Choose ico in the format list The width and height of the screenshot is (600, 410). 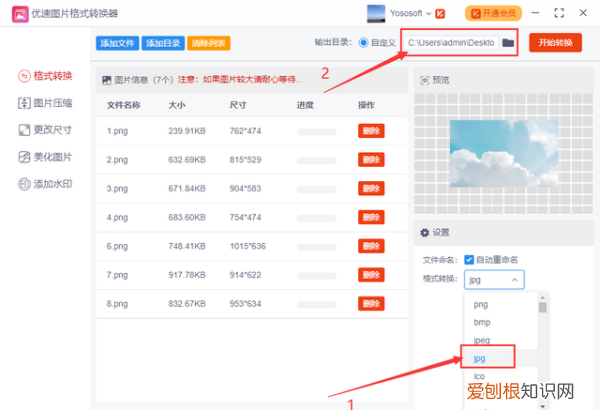479,376
